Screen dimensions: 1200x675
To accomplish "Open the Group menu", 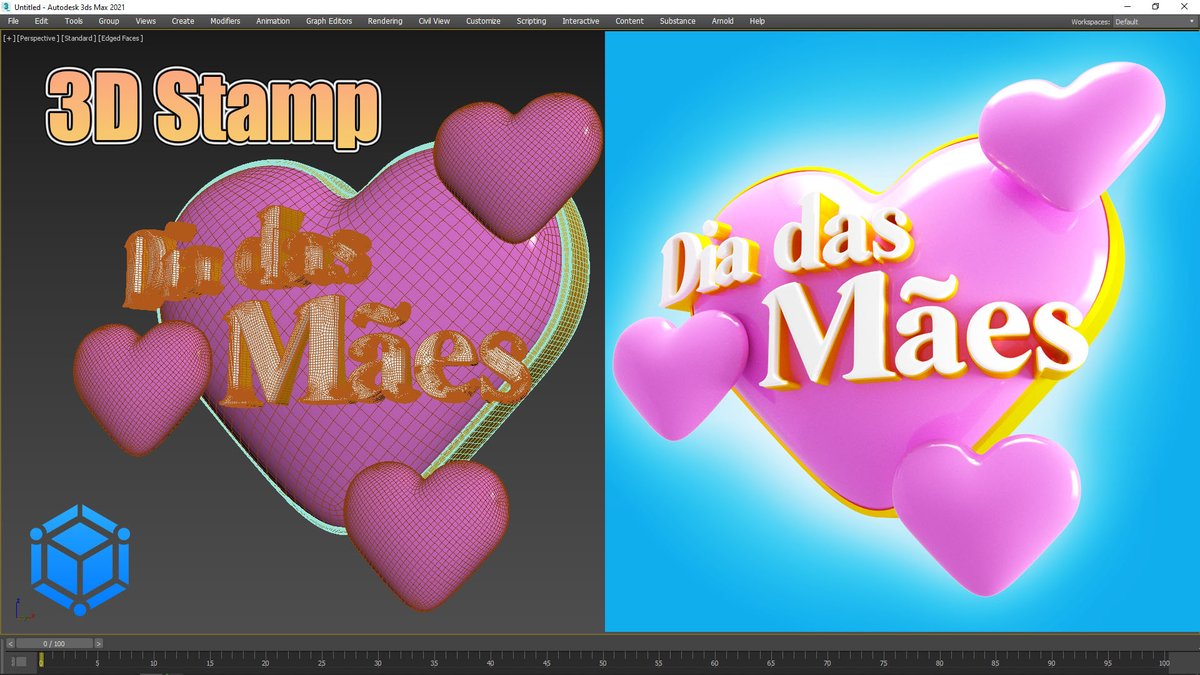I will click(x=109, y=21).
